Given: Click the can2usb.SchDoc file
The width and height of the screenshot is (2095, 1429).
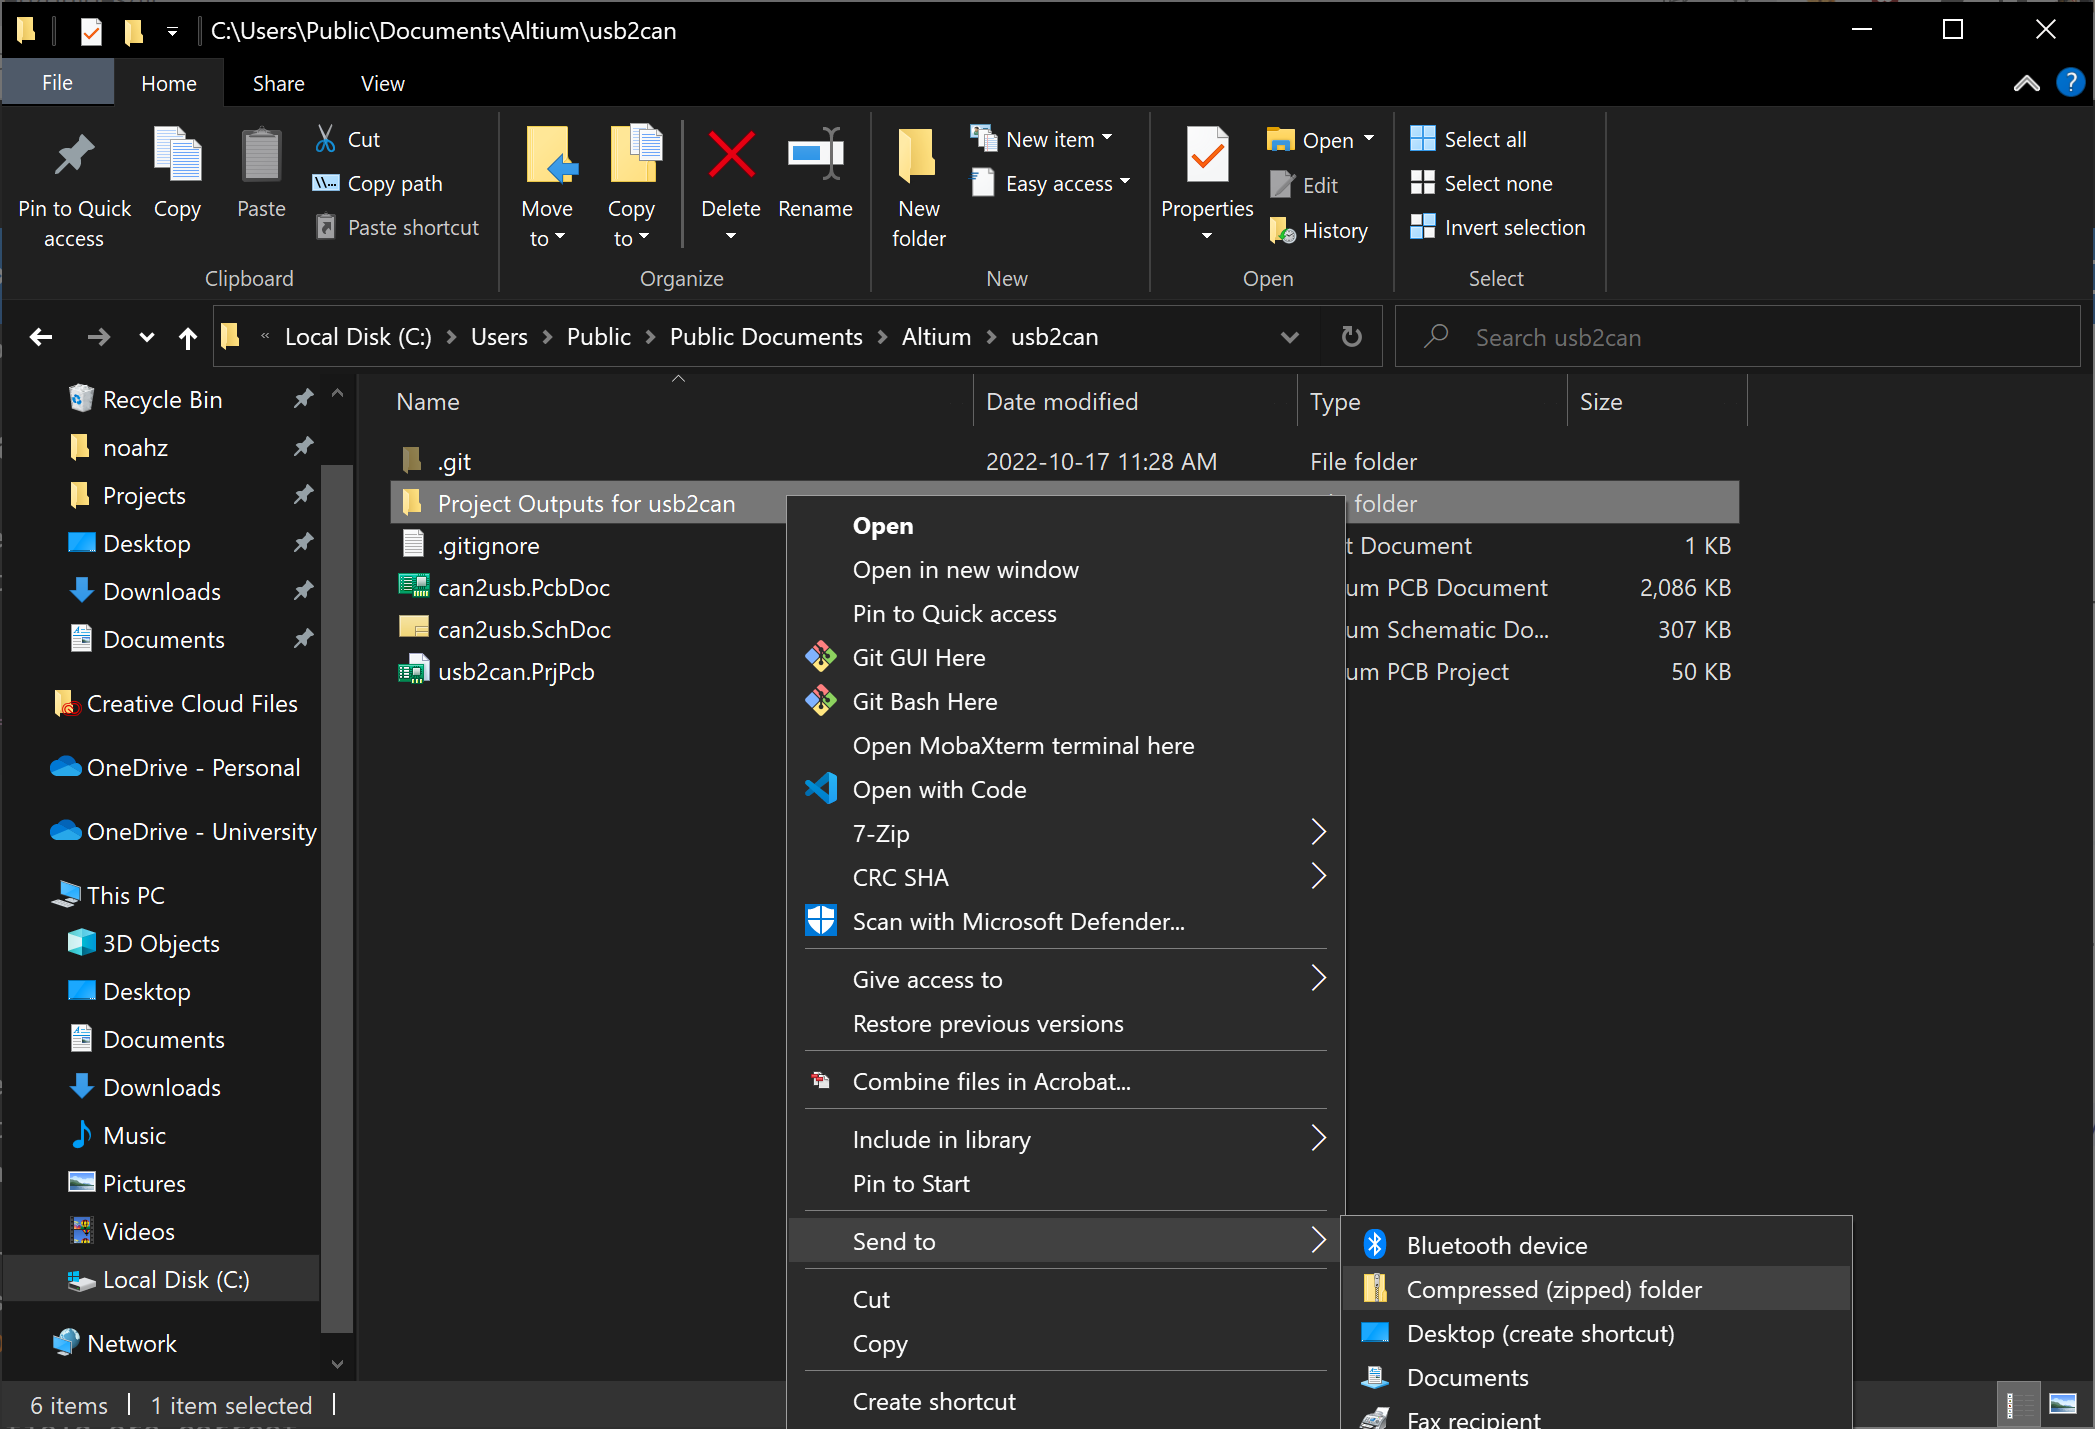Looking at the screenshot, I should coord(525,629).
